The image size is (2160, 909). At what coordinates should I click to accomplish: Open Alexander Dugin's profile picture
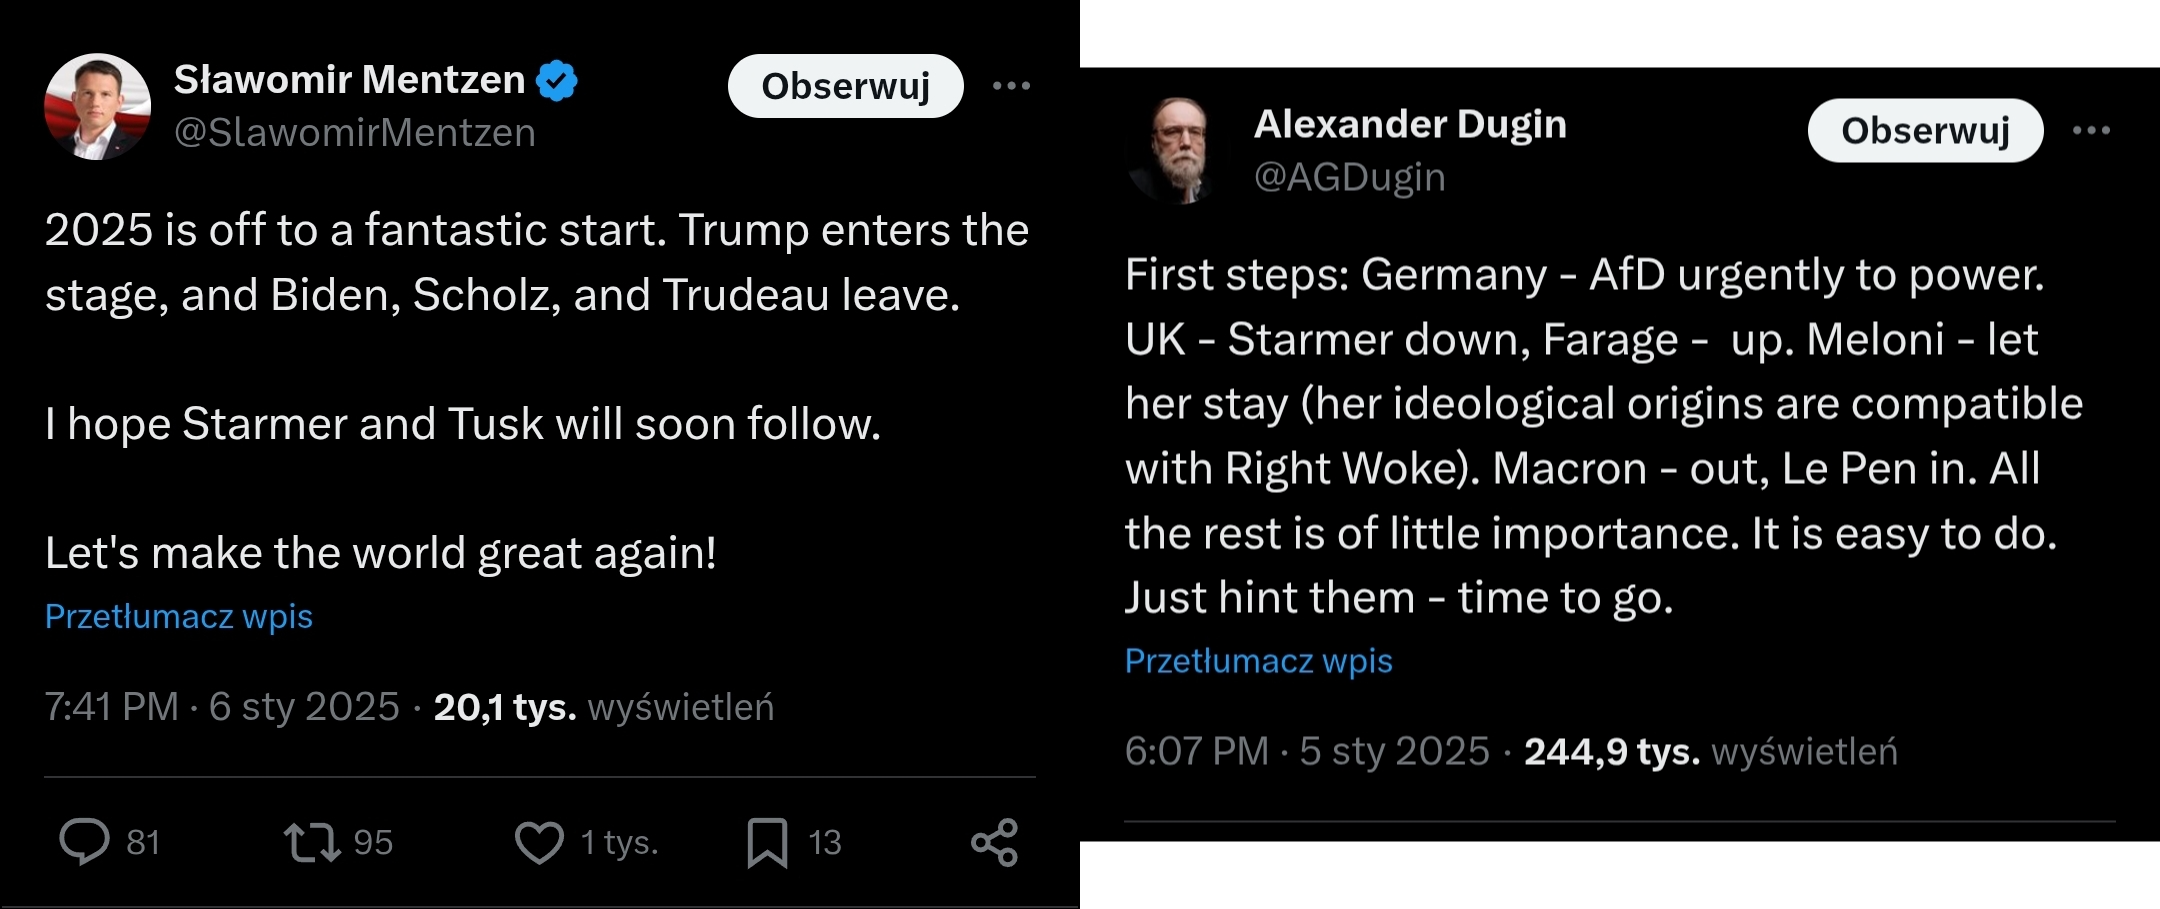coord(1177,150)
